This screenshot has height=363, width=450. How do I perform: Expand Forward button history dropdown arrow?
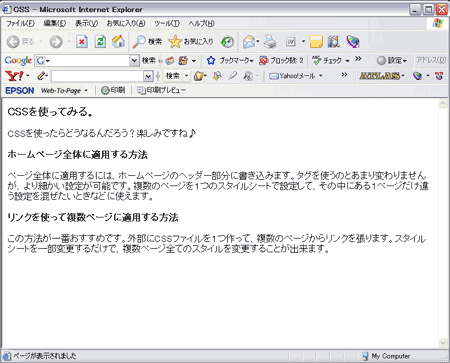69,42
